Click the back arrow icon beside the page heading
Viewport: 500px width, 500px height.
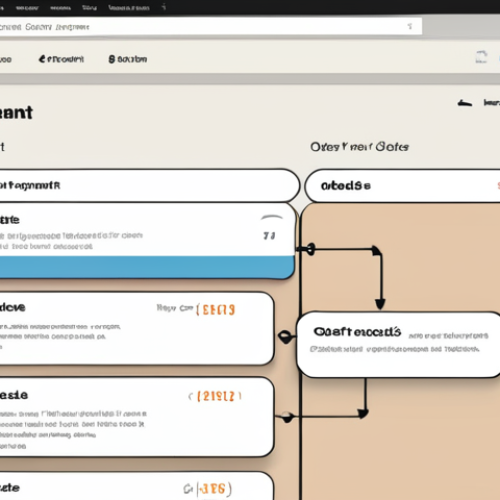coord(465,103)
